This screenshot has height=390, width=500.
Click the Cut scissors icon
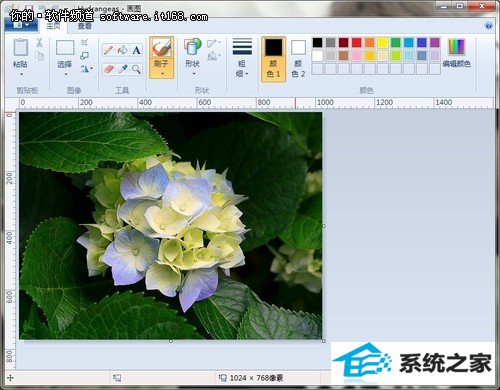(x=39, y=42)
